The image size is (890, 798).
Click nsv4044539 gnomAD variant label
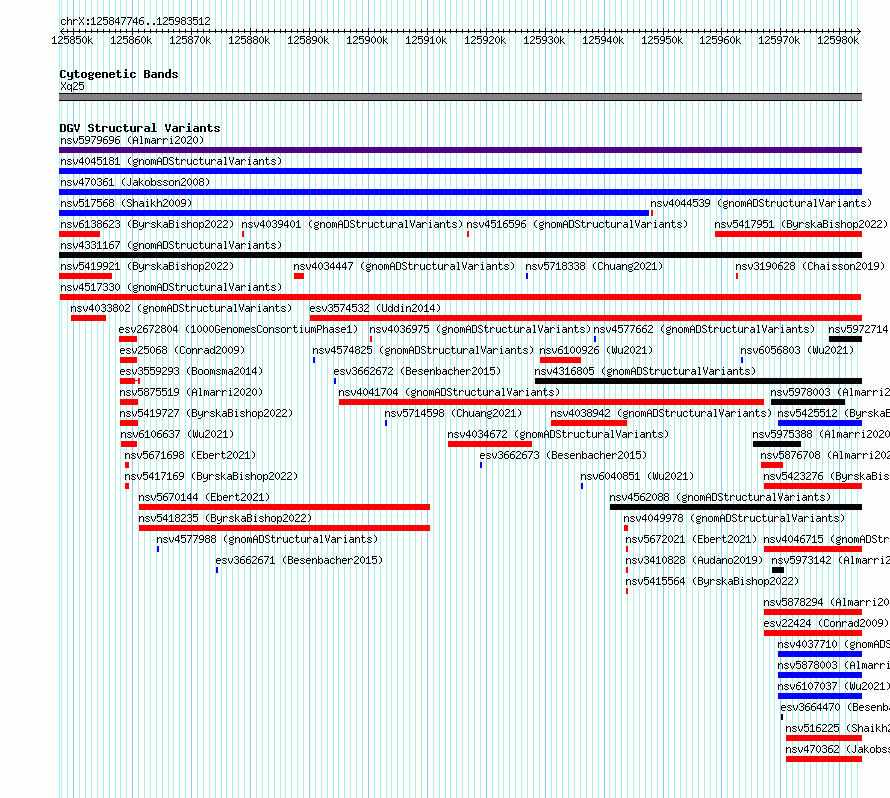[x=761, y=203]
